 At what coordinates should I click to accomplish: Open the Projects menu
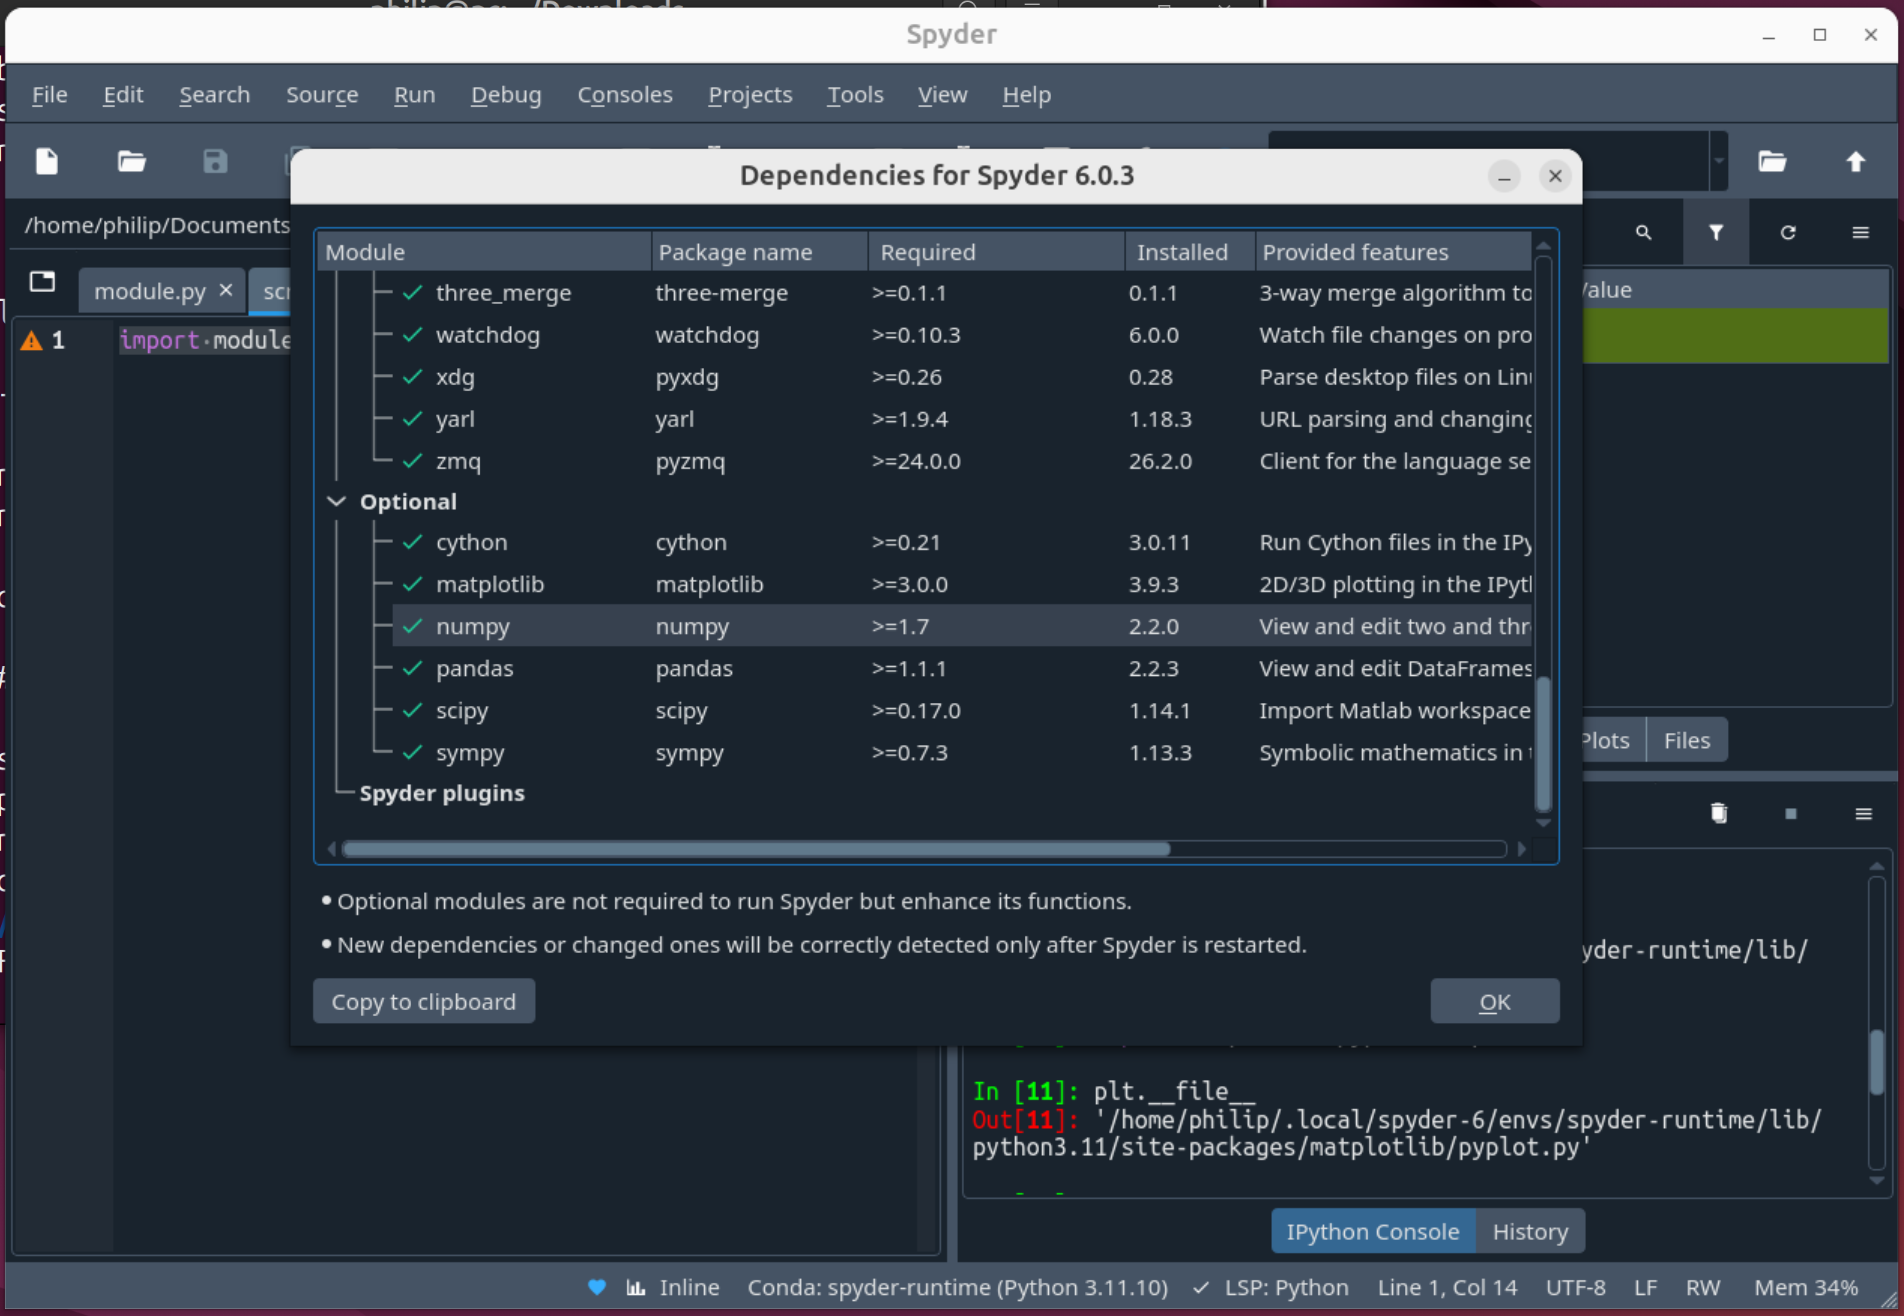click(750, 95)
